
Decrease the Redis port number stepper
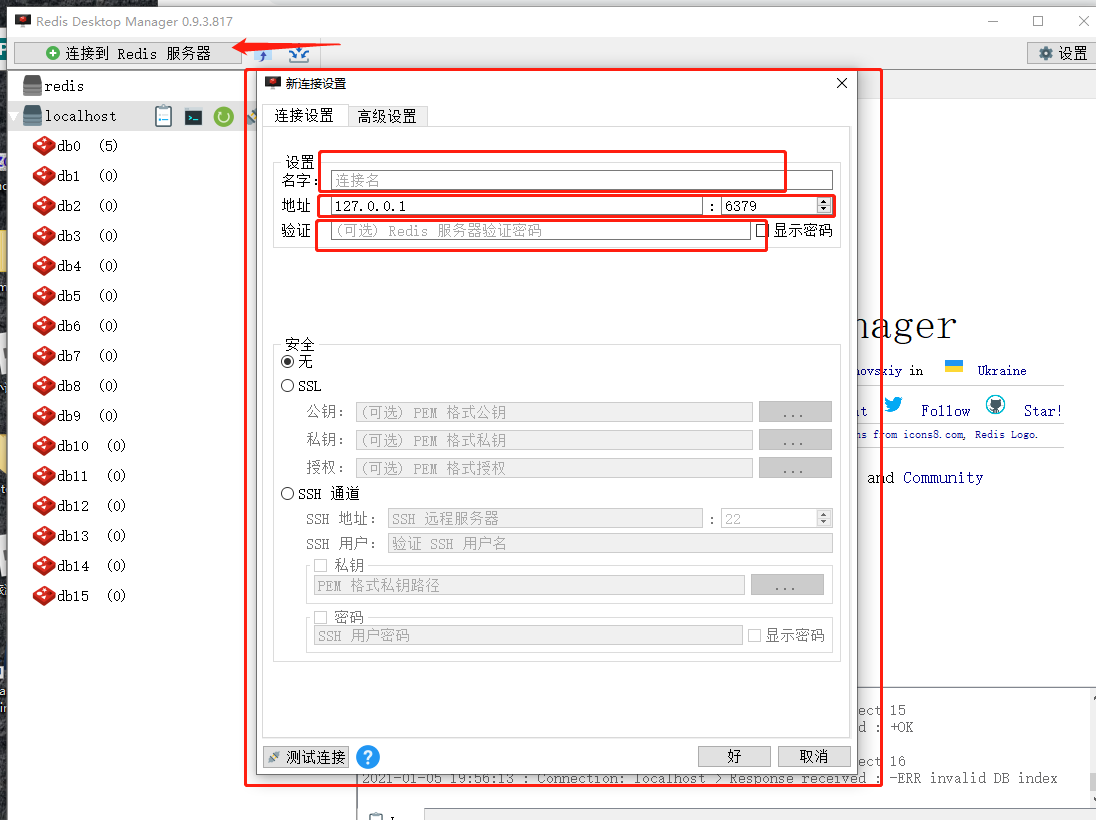coord(824,210)
